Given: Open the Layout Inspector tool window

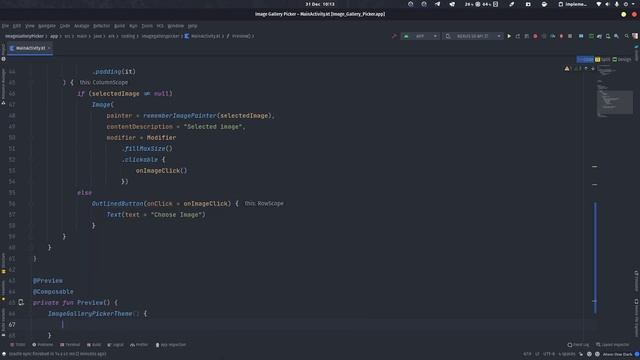Looking at the screenshot, I should click(x=612, y=345).
